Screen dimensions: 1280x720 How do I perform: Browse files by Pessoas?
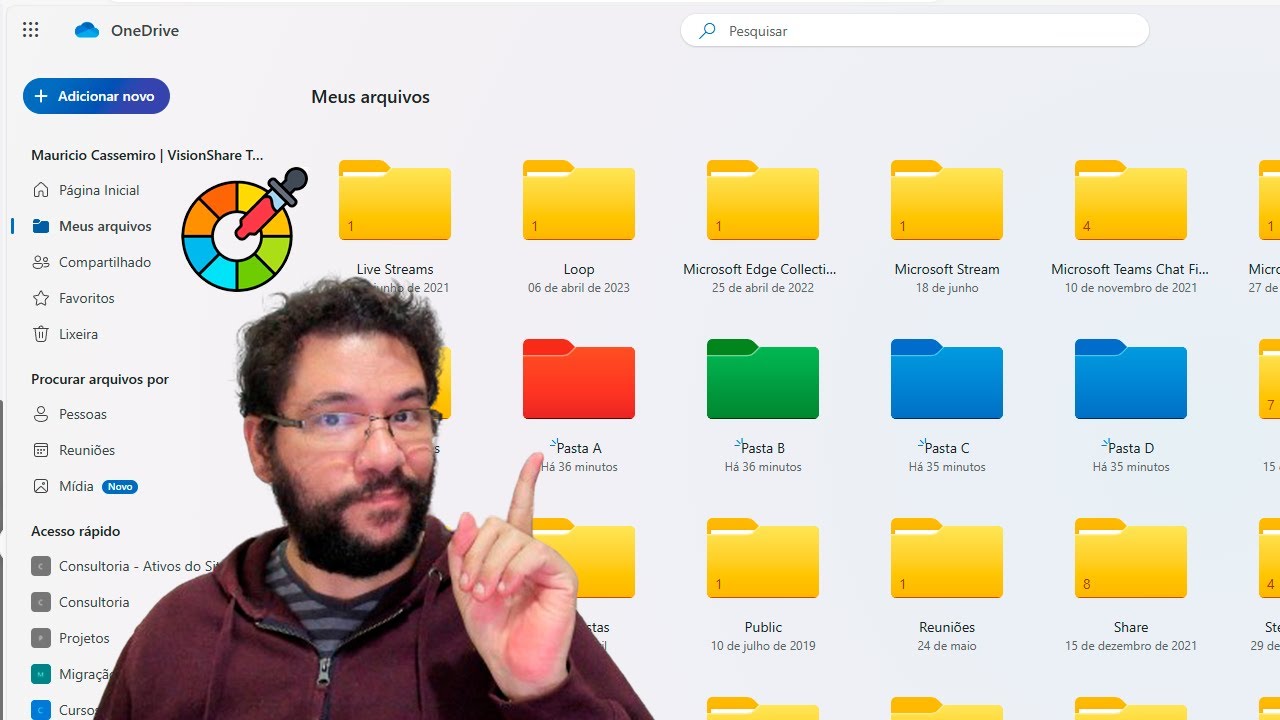[83, 414]
